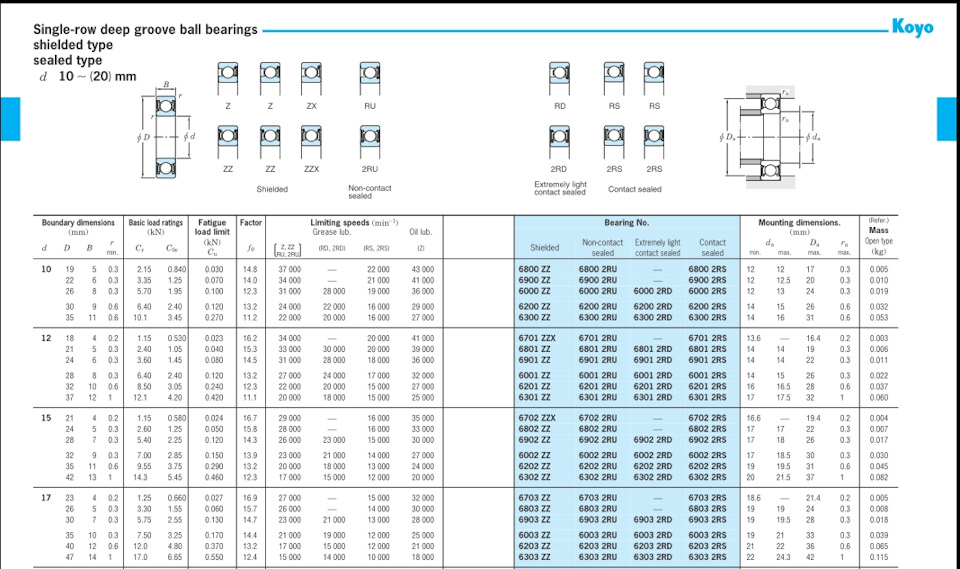Click the mounting dimensions diagram with Da and da
The height and width of the screenshot is (569, 960).
(x=770, y=137)
